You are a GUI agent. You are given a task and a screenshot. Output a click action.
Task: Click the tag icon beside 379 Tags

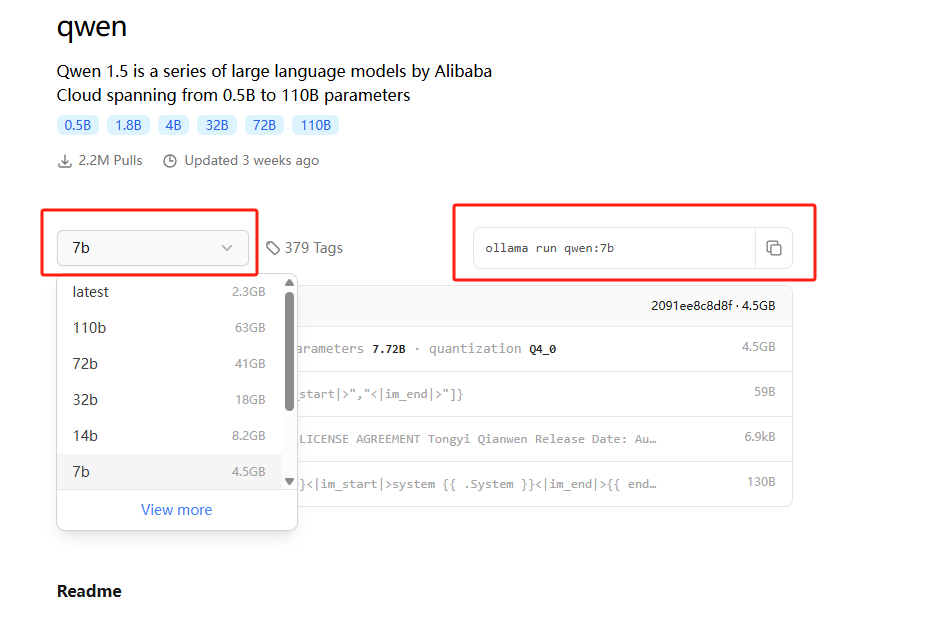coord(273,248)
